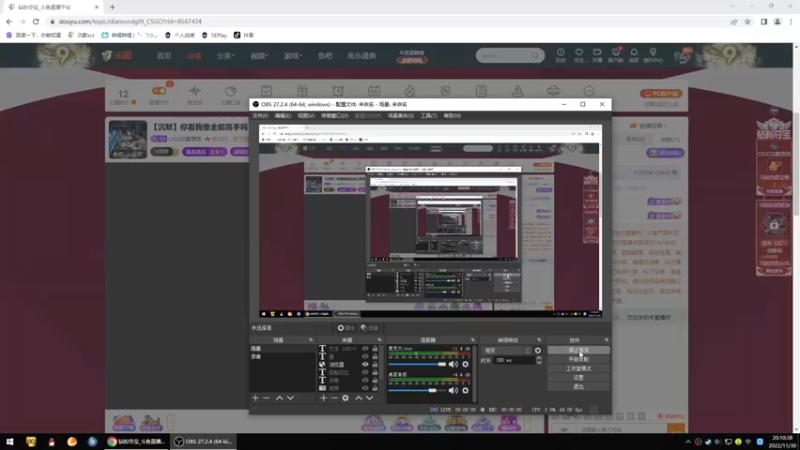Image resolution: width=800 pixels, height=450 pixels.
Task: Adjust 麦克风/Aux volume slider
Action: pyautogui.click(x=417, y=364)
